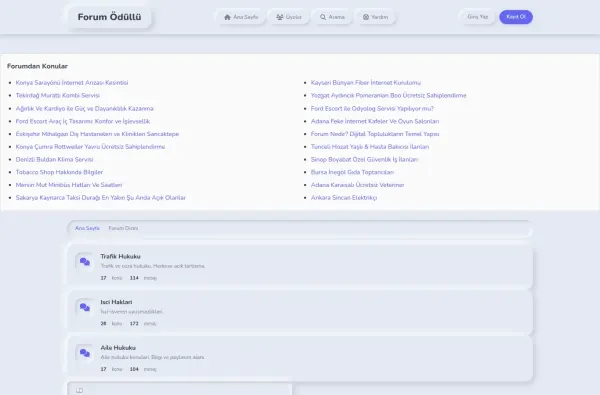Open Eskişehir Mihalgazi Diş Hastaneleri topic
This screenshot has width=600, height=395.
coord(97,134)
